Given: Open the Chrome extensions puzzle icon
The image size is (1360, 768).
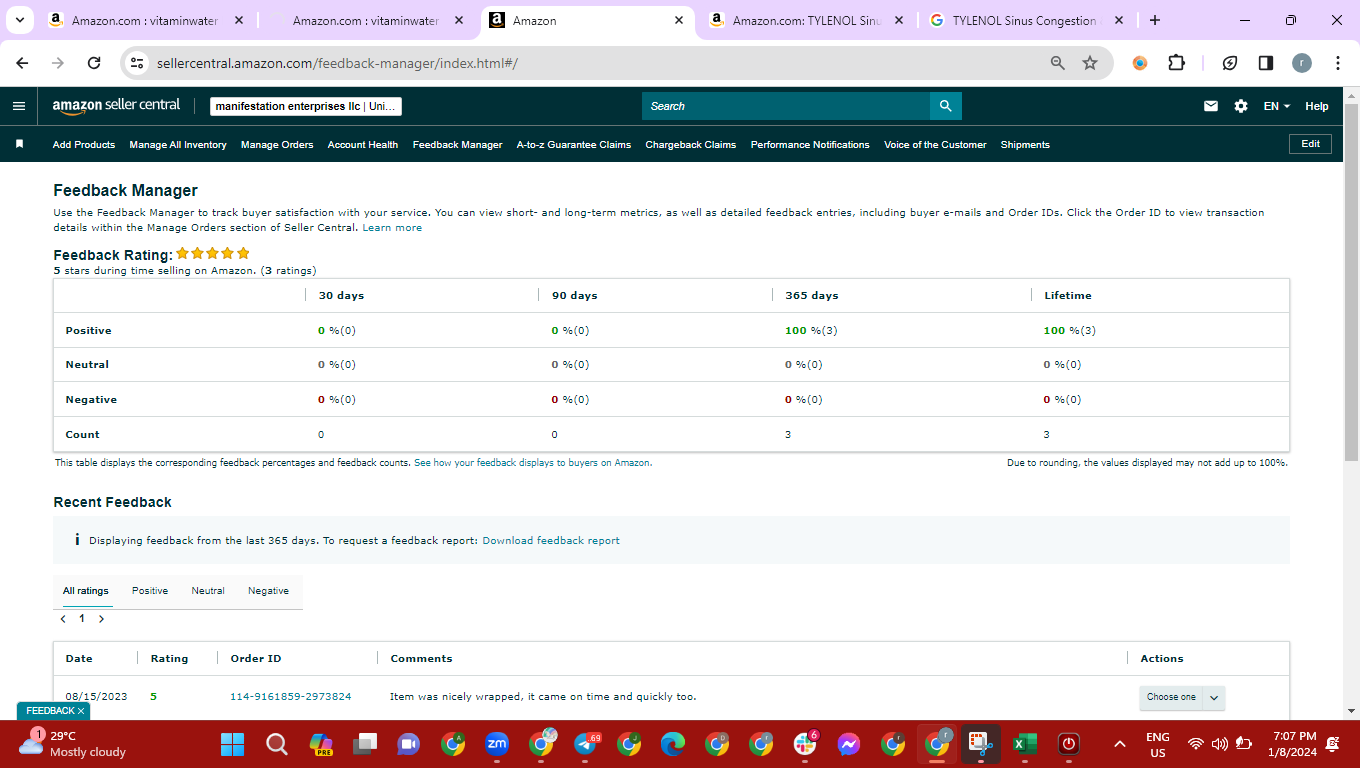Looking at the screenshot, I should (1177, 63).
